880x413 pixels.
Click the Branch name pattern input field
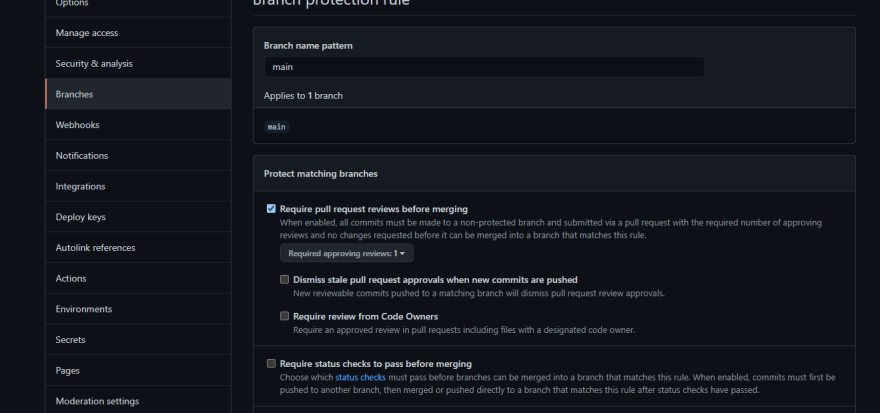(x=484, y=67)
